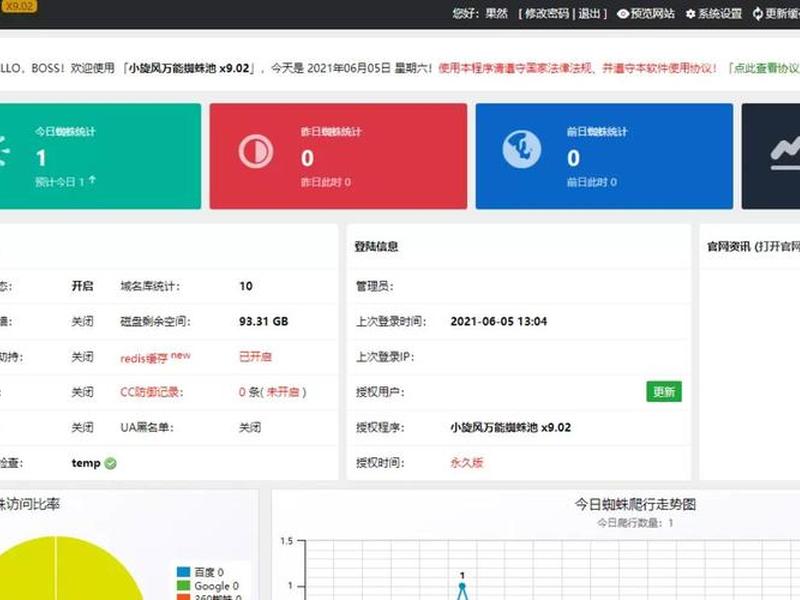Click the 今日蜘蛛爬行走势图 chart title

[x=635, y=504]
